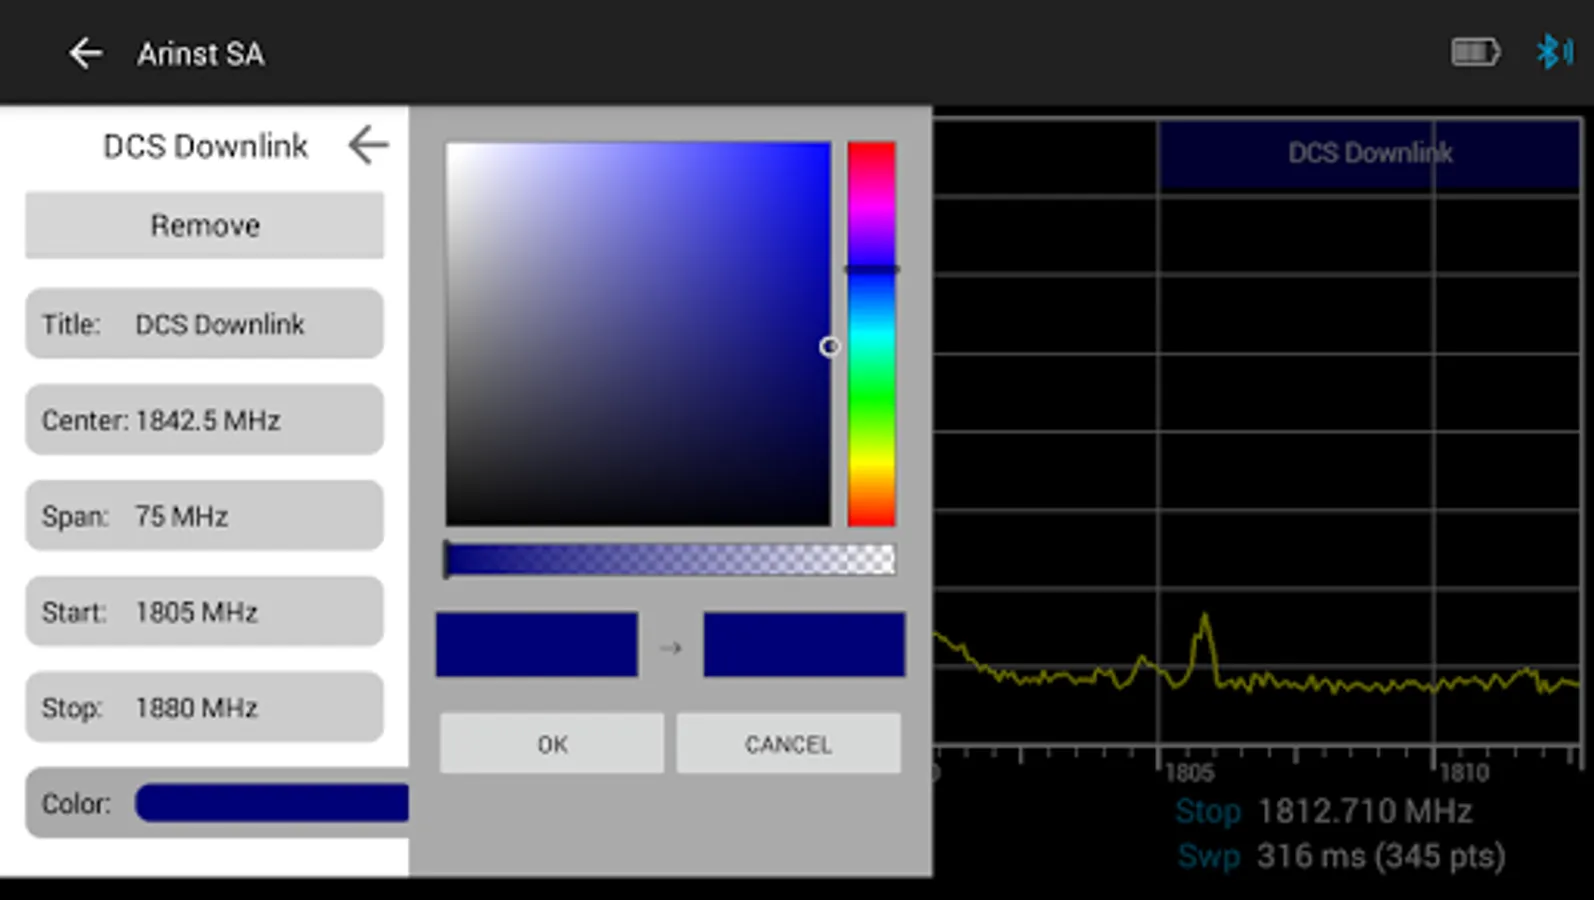Viewport: 1594px width, 900px height.
Task: Tap the battery status icon
Action: [x=1476, y=52]
